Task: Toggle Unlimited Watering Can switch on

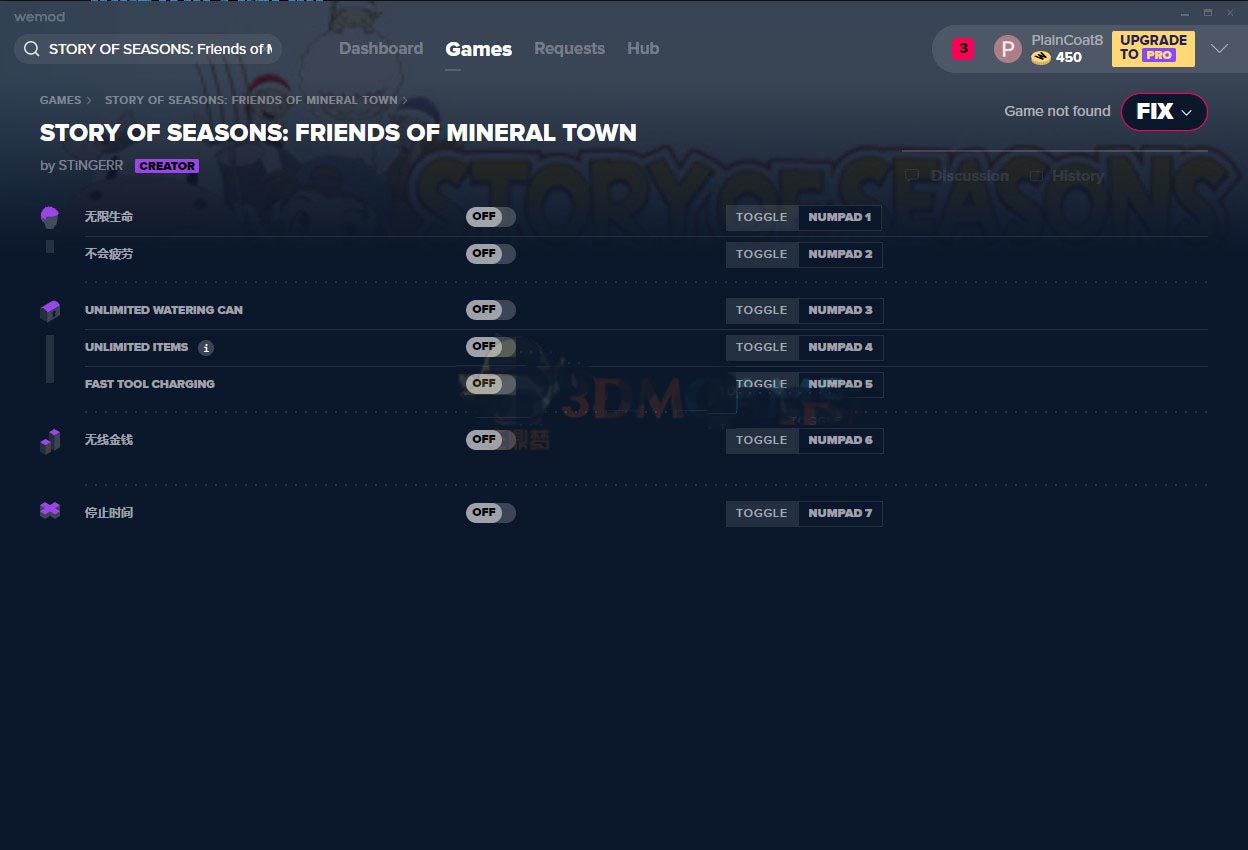Action: 490,310
